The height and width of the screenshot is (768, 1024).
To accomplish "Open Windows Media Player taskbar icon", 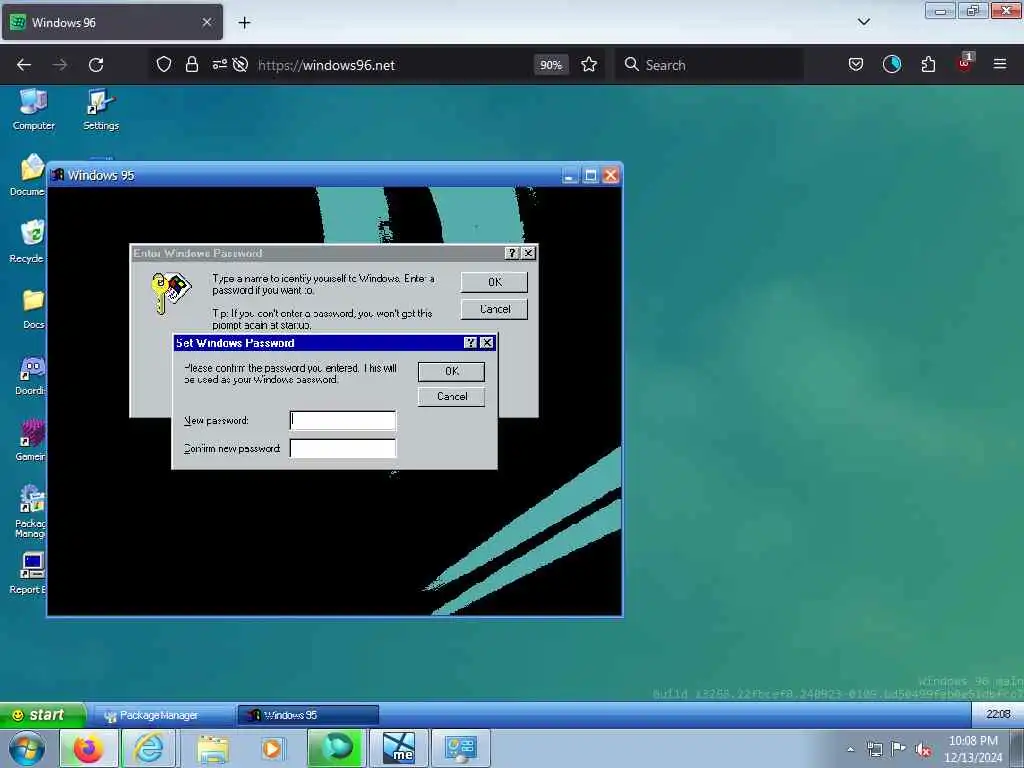I will (x=272, y=748).
